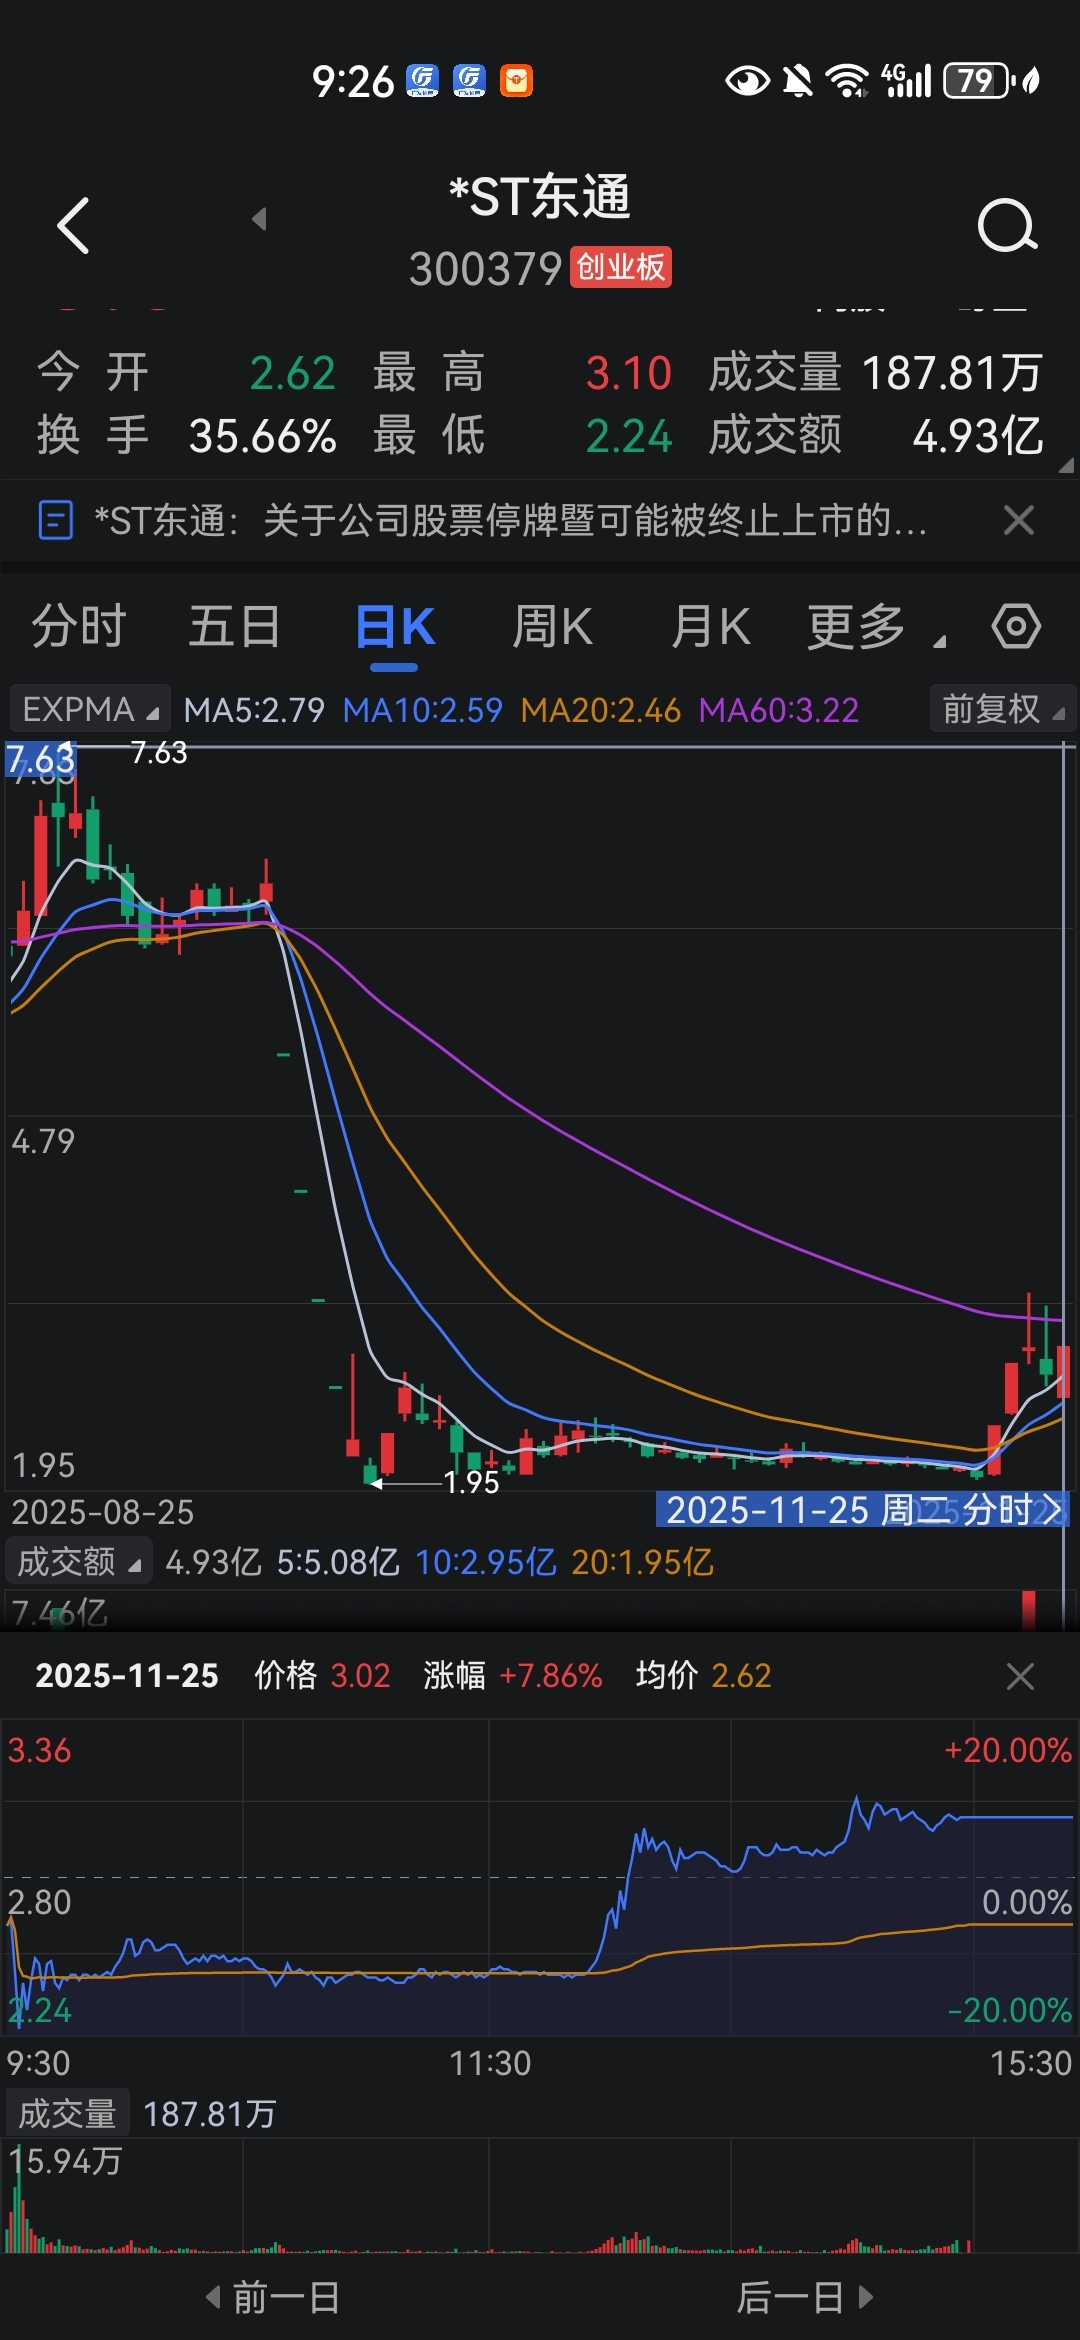
Task: Tap the 成交量 187.81万 in quote header
Action: tap(876, 373)
